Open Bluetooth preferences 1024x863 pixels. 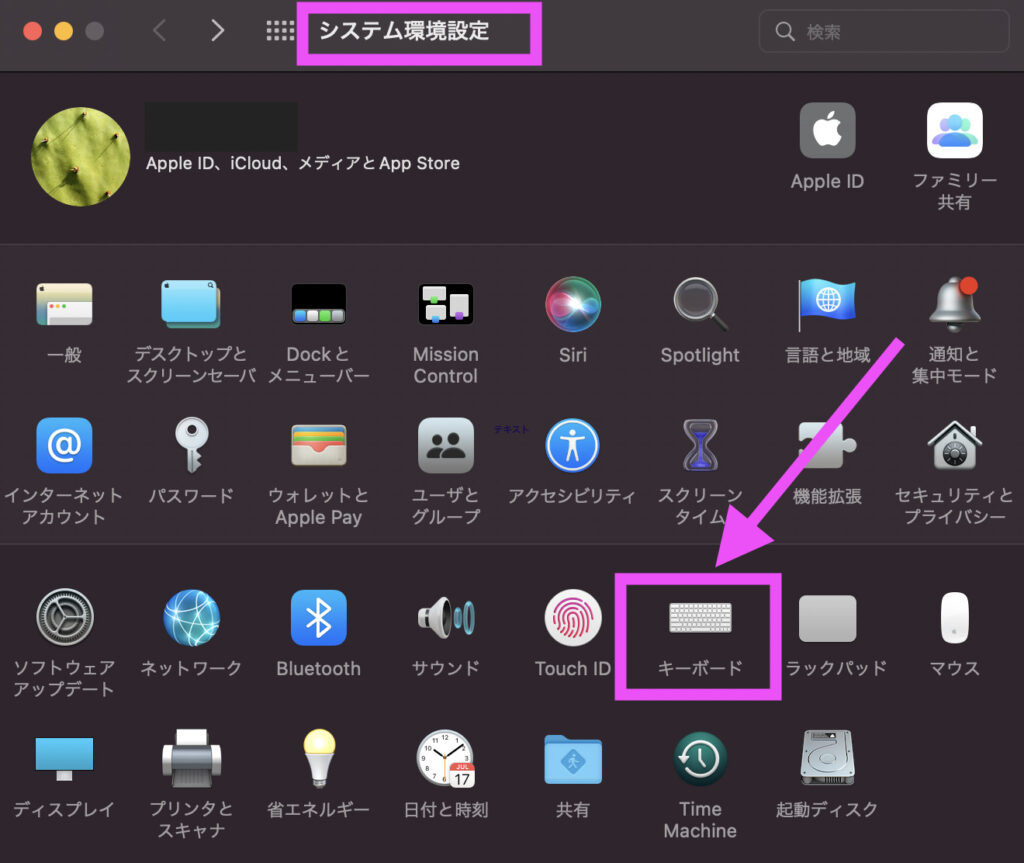318,618
